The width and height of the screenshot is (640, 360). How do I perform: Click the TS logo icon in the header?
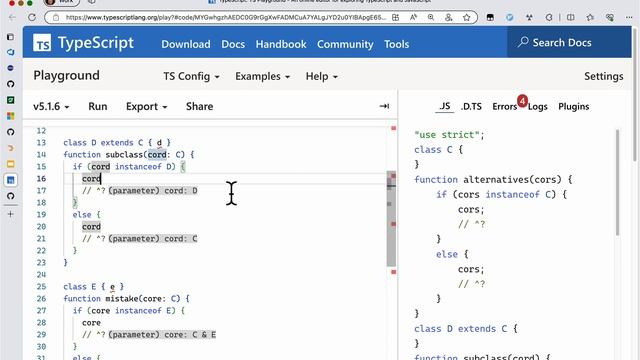42,43
